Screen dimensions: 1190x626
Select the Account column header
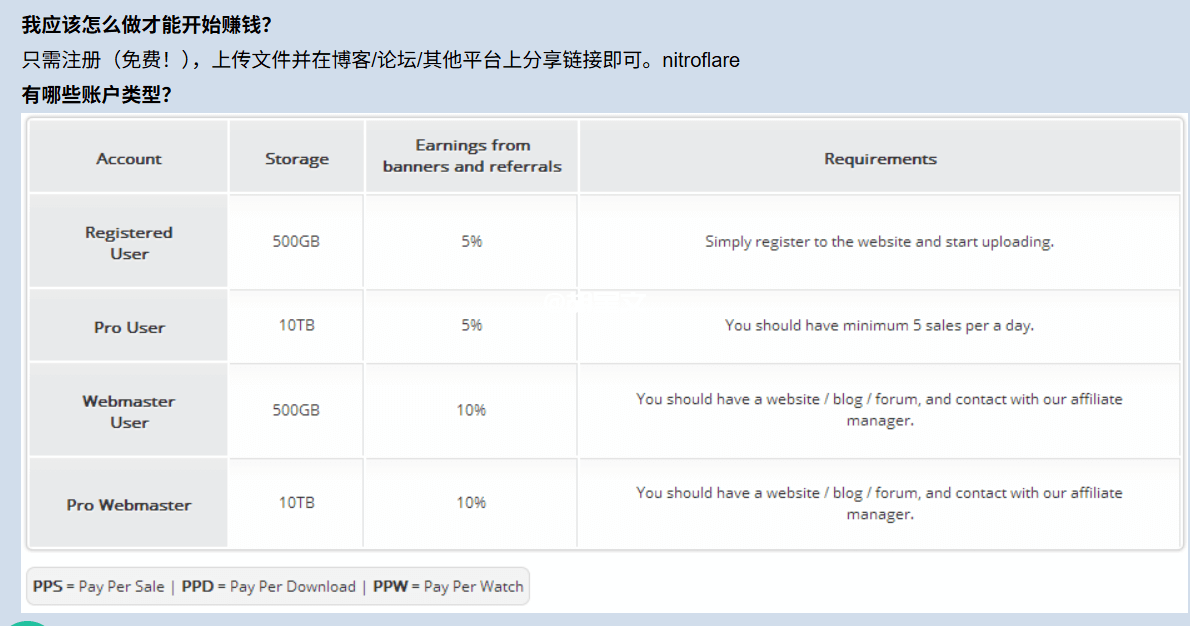129,159
